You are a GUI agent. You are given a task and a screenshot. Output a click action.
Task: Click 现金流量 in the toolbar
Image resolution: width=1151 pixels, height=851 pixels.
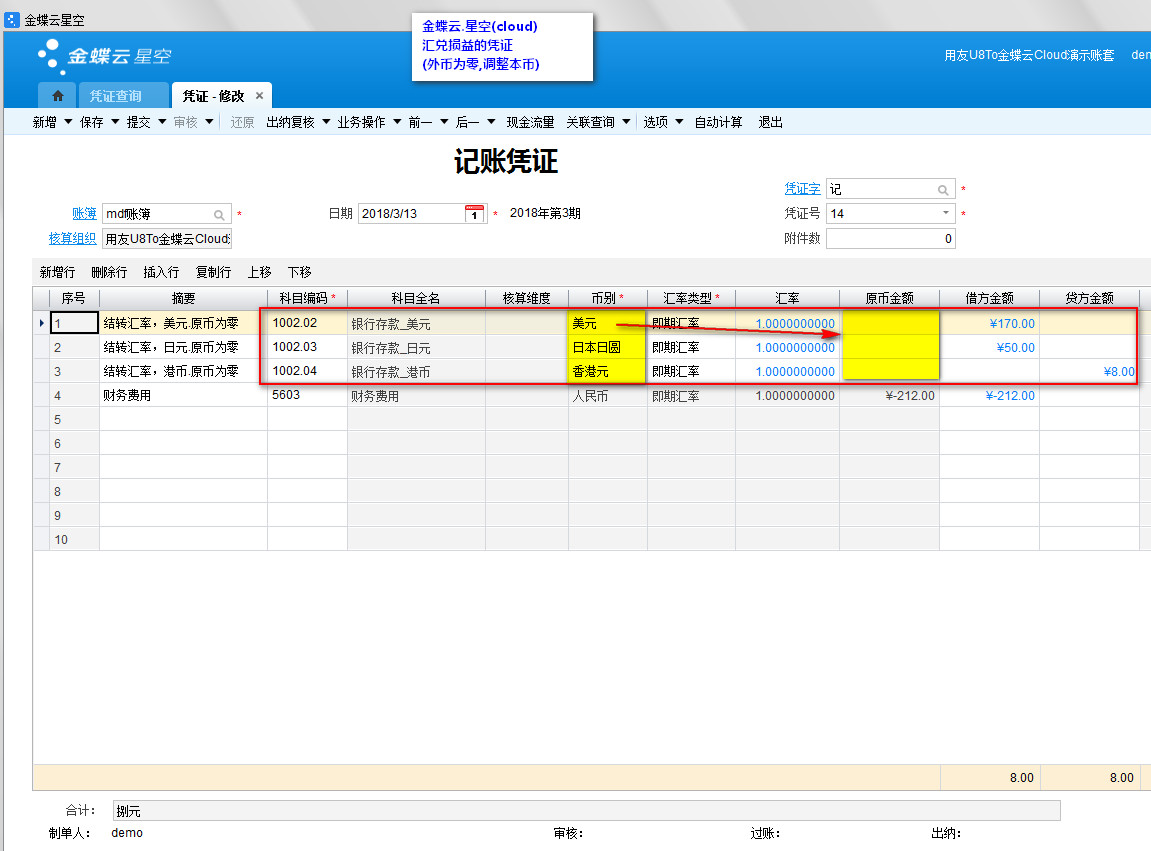click(530, 122)
